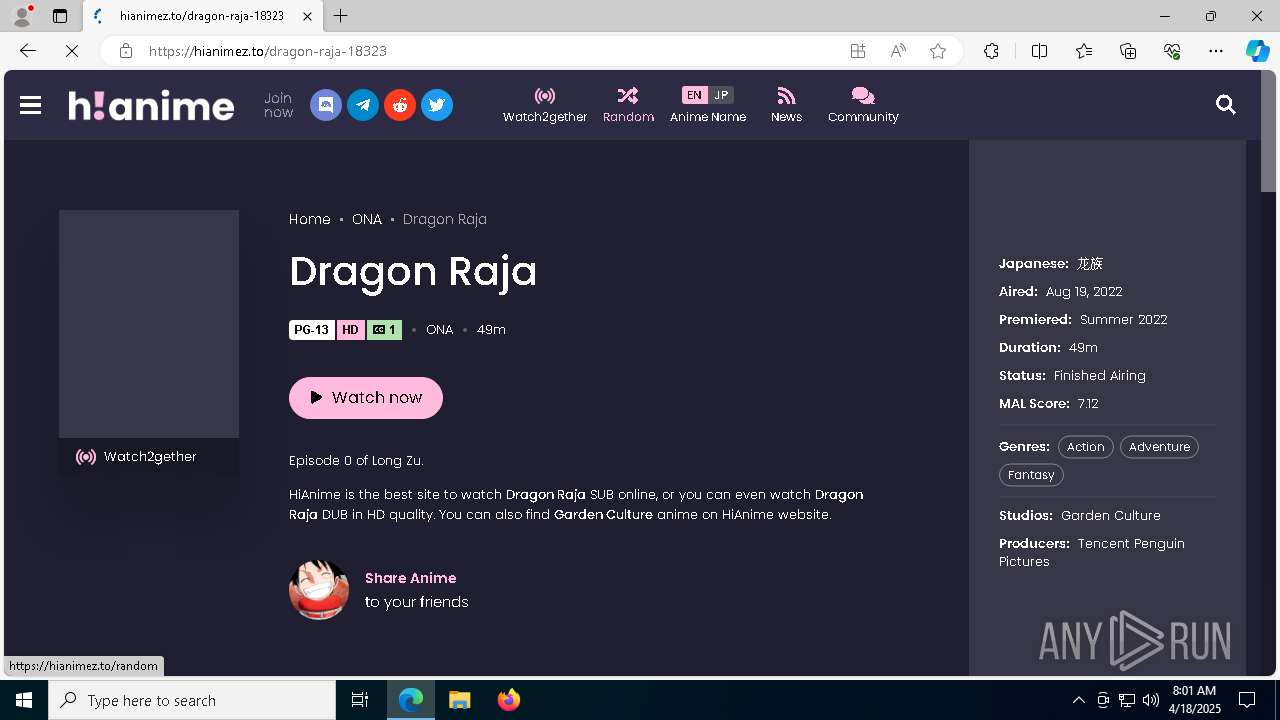Open the Telegram join link
The image size is (1280, 720).
[x=363, y=105]
